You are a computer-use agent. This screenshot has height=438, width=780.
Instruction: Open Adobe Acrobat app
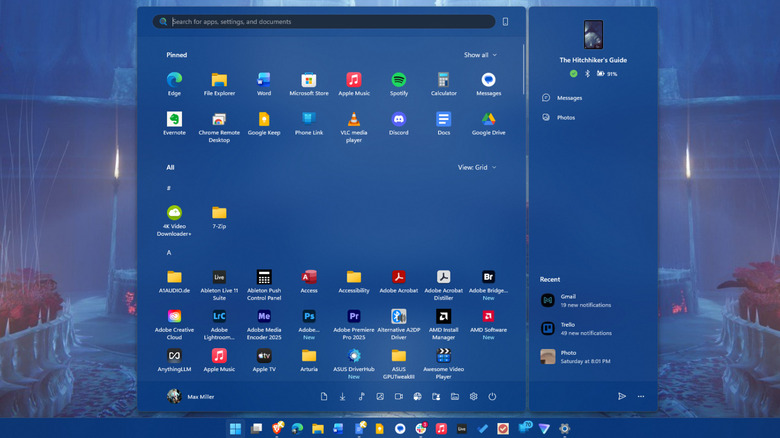398,281
